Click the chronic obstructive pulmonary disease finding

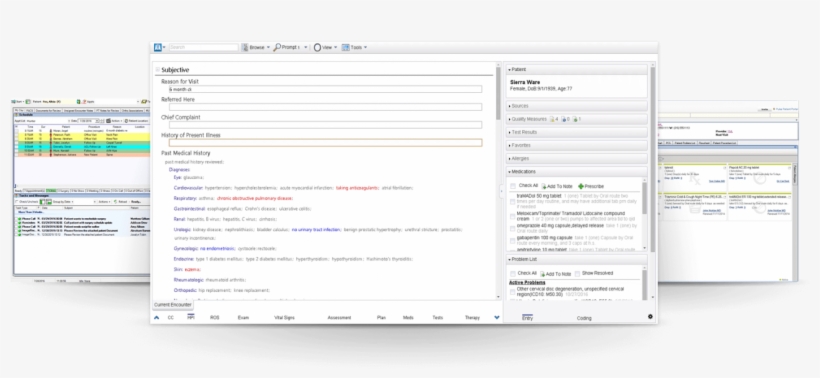(x=255, y=198)
